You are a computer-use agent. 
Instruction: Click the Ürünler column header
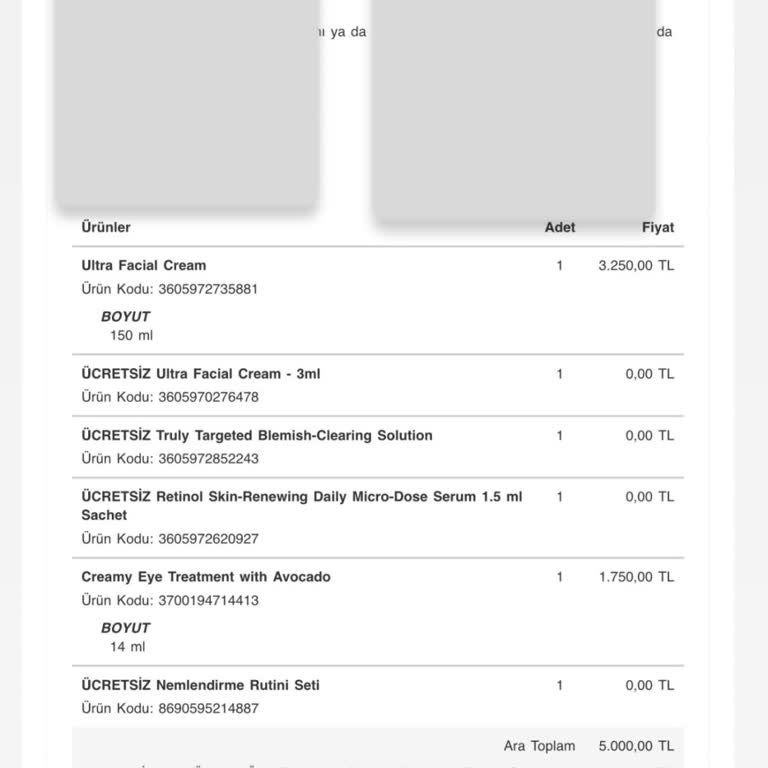tap(106, 227)
